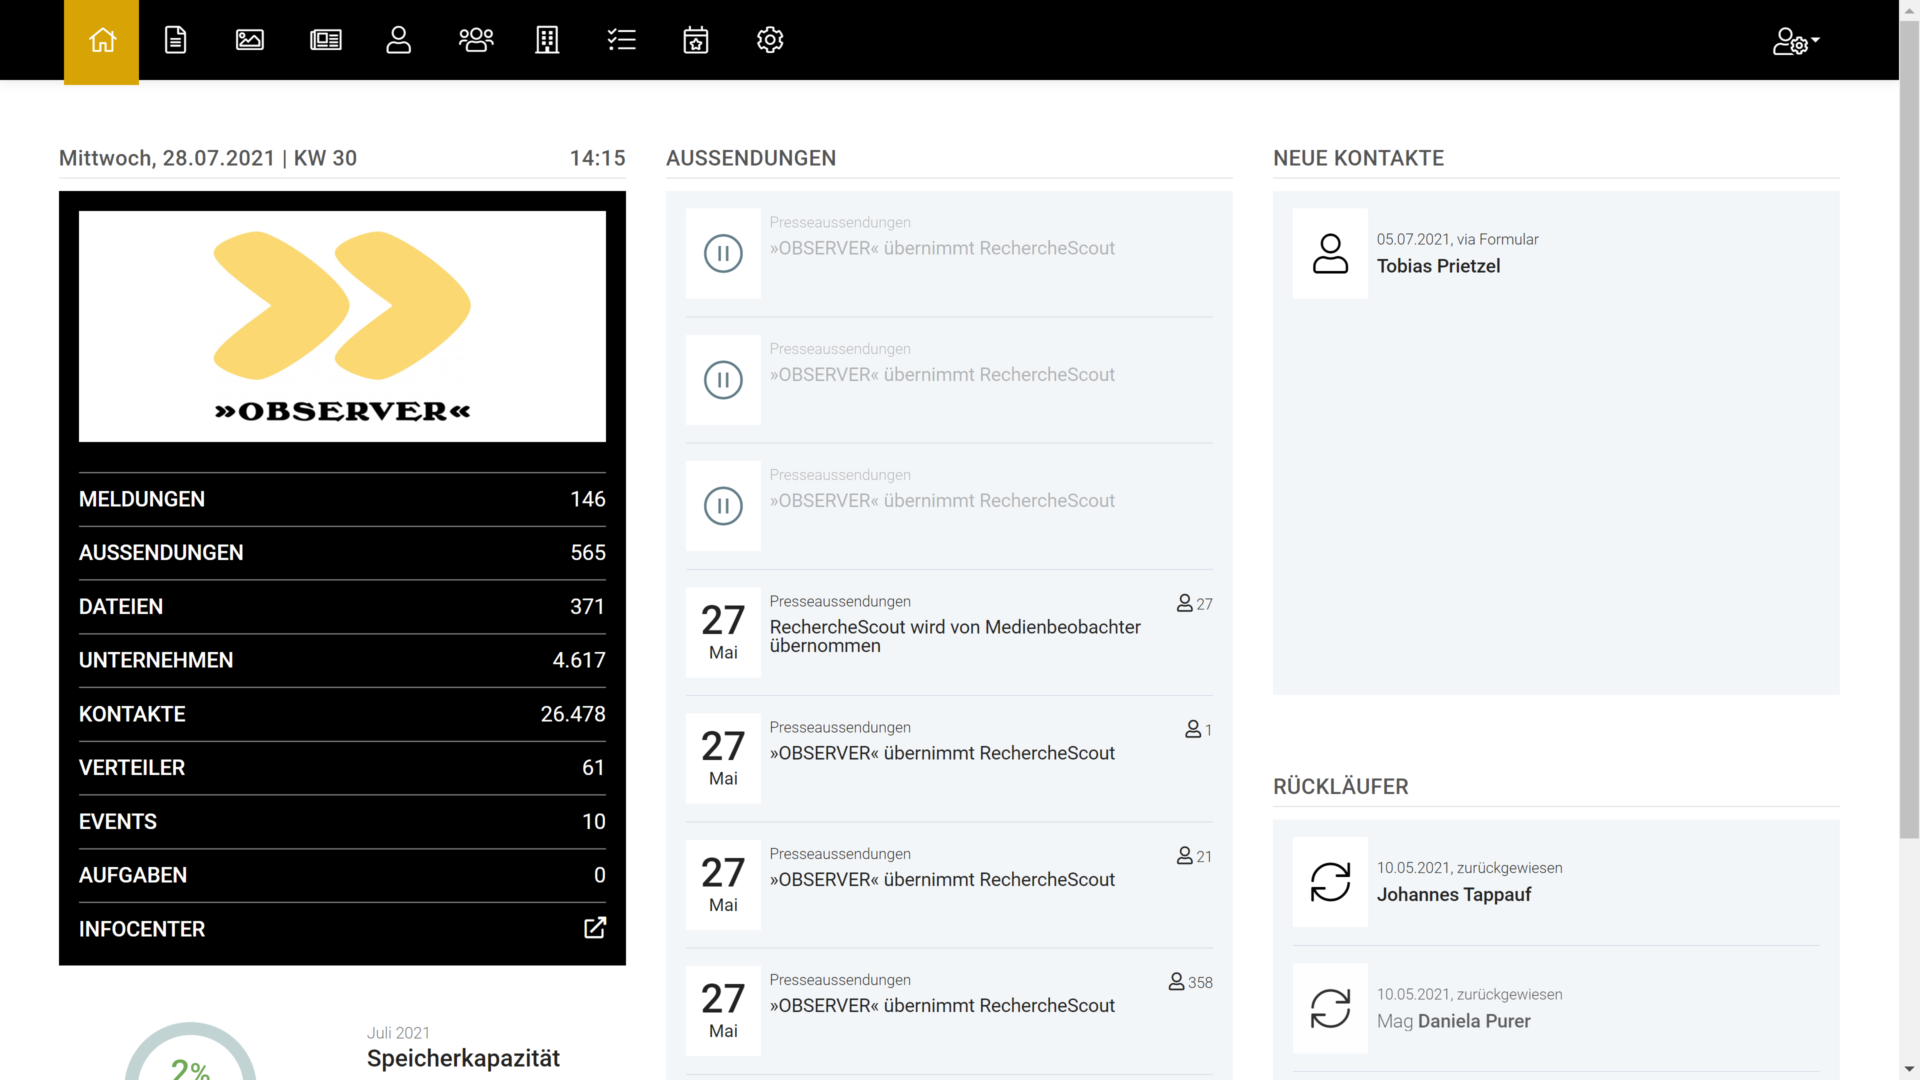Screen dimensions: 1920x1080
Task: Open the INFOCENTER external link icon
Action: 595,928
